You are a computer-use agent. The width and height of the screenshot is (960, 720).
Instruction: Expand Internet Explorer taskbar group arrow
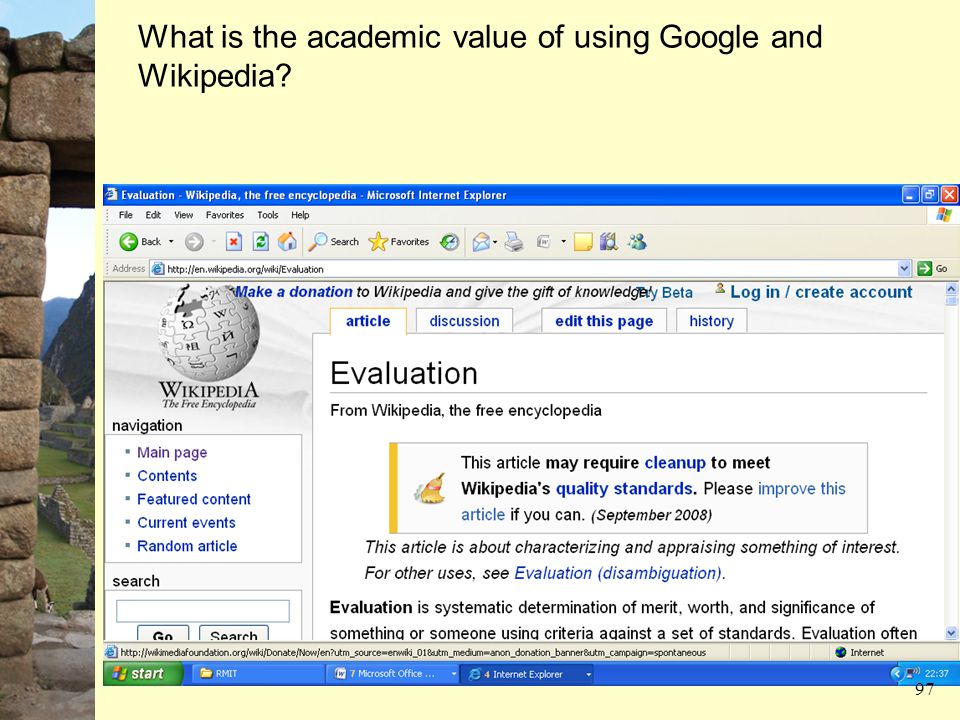(x=588, y=674)
